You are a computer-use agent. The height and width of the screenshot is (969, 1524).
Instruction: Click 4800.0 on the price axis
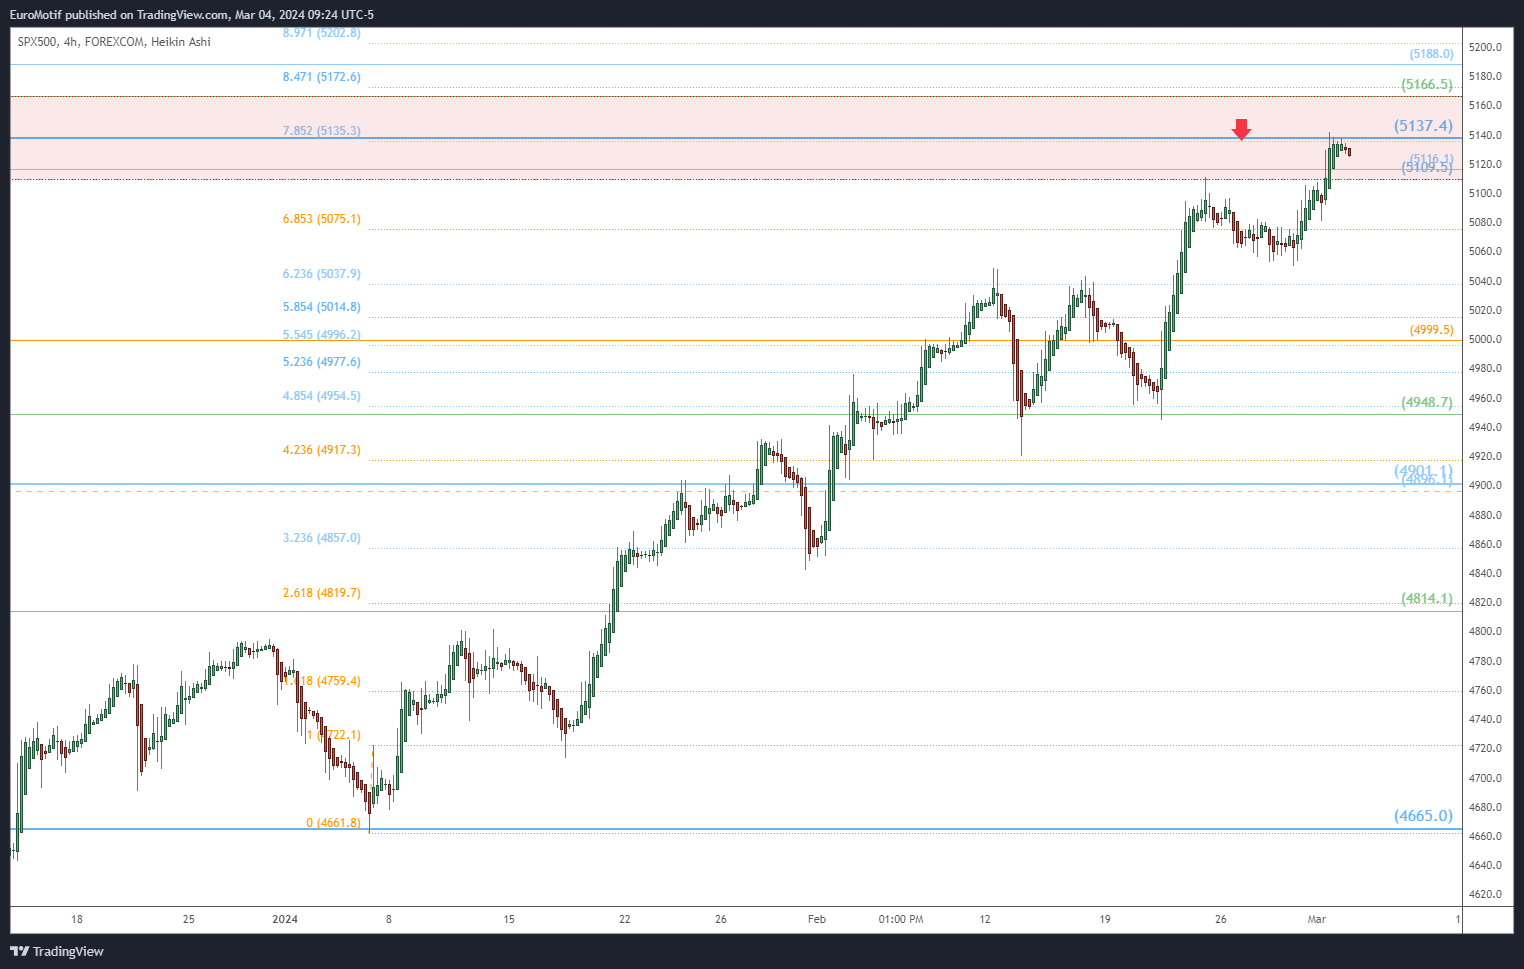1485,631
